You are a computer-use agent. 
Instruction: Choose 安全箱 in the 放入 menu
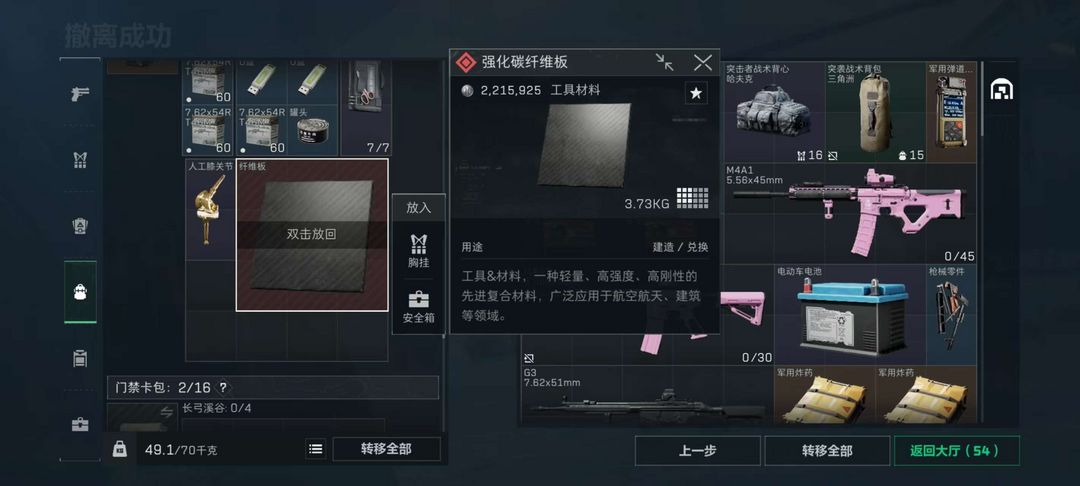419,308
